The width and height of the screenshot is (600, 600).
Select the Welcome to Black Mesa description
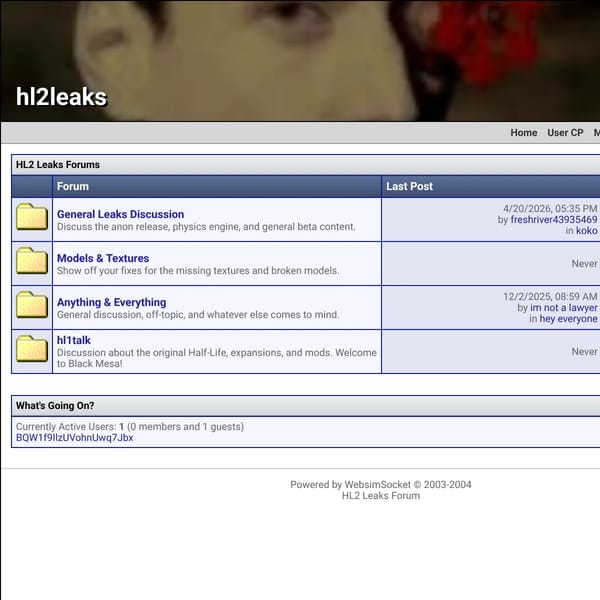click(x=217, y=358)
